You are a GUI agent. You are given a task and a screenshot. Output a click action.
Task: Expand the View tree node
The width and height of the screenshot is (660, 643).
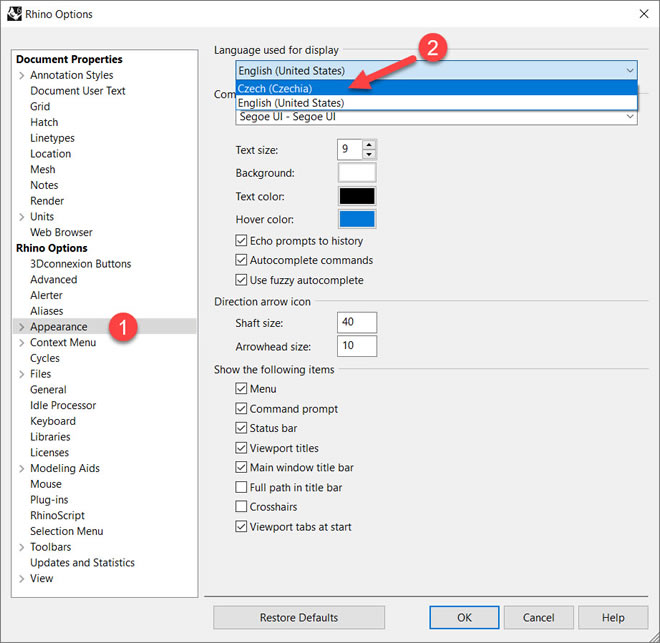coord(21,579)
